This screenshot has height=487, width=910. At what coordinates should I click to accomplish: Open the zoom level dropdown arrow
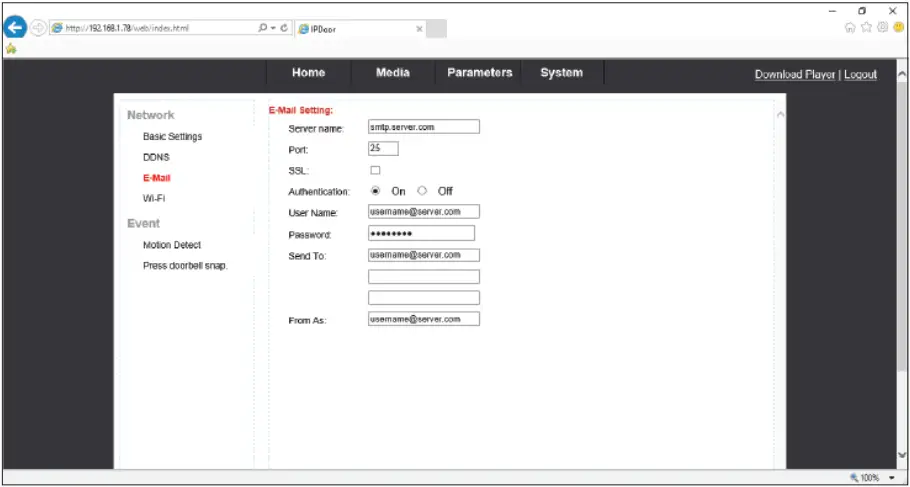892,478
